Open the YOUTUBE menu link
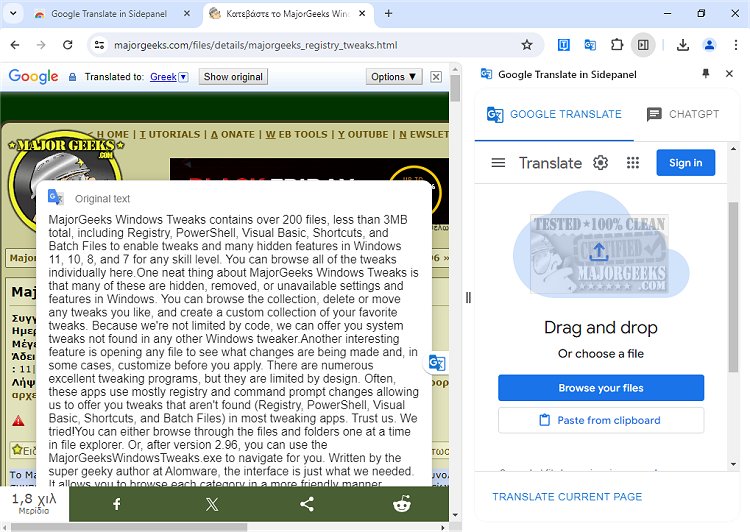 click(x=363, y=134)
